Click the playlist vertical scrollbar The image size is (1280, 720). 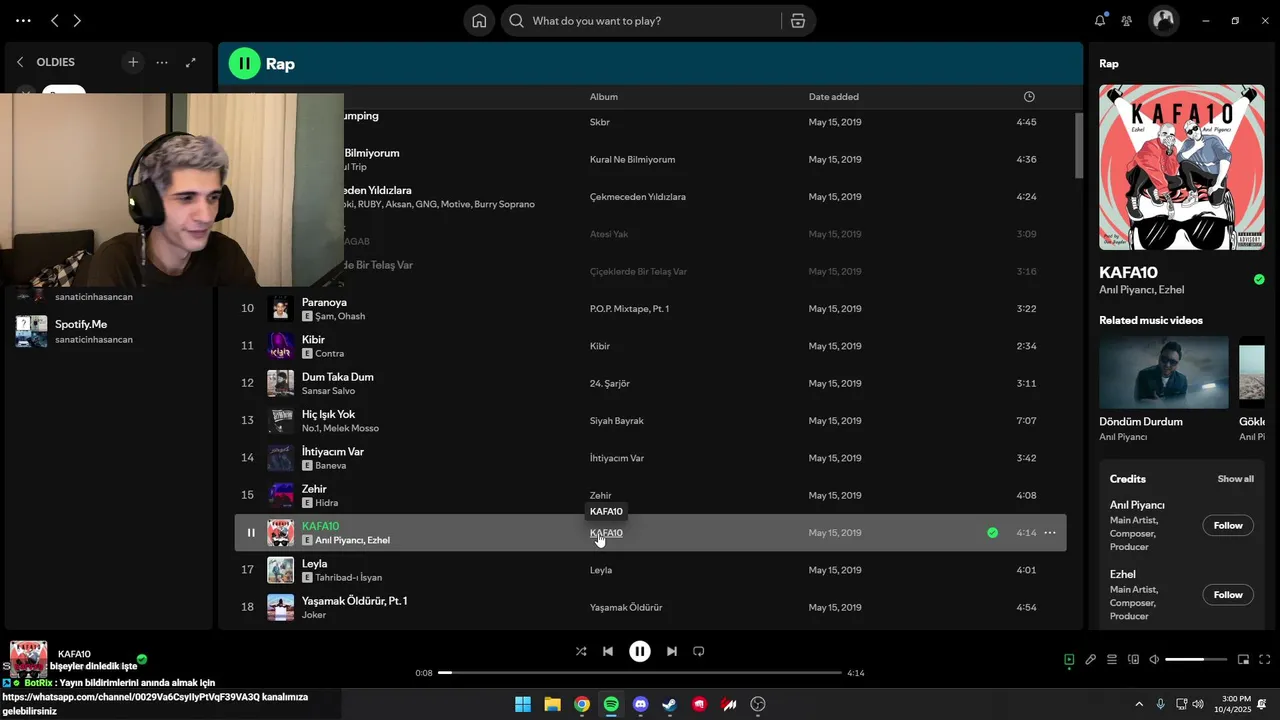(1079, 145)
